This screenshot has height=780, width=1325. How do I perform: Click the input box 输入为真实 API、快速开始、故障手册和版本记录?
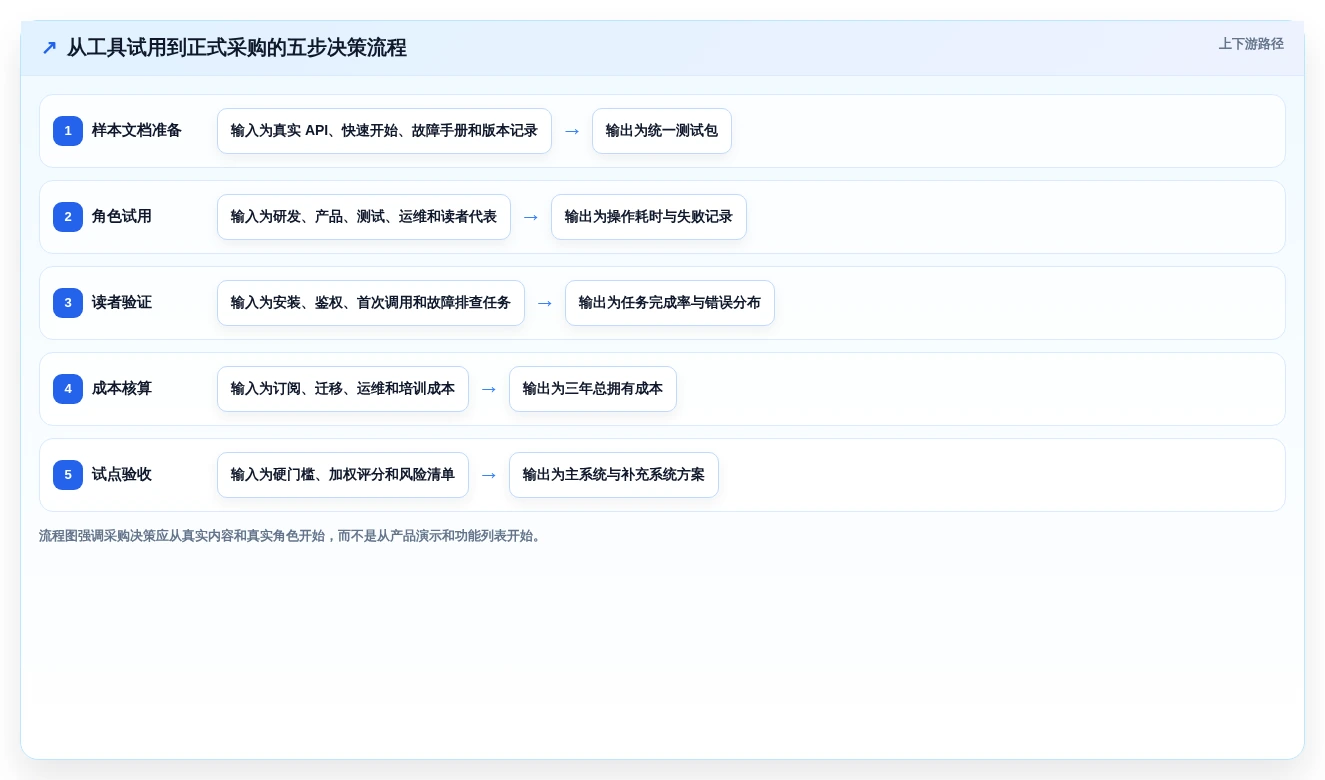[384, 131]
